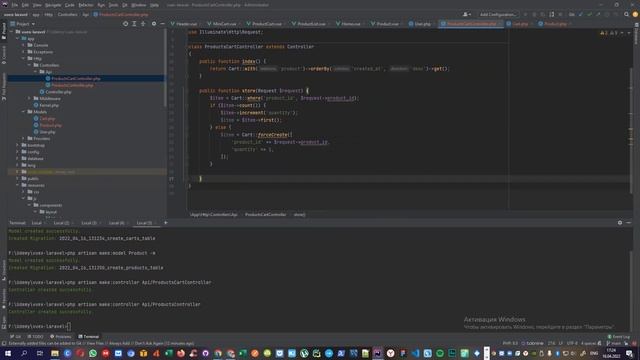Click the Git push arrow icon
640x360 pixels.
598,14
